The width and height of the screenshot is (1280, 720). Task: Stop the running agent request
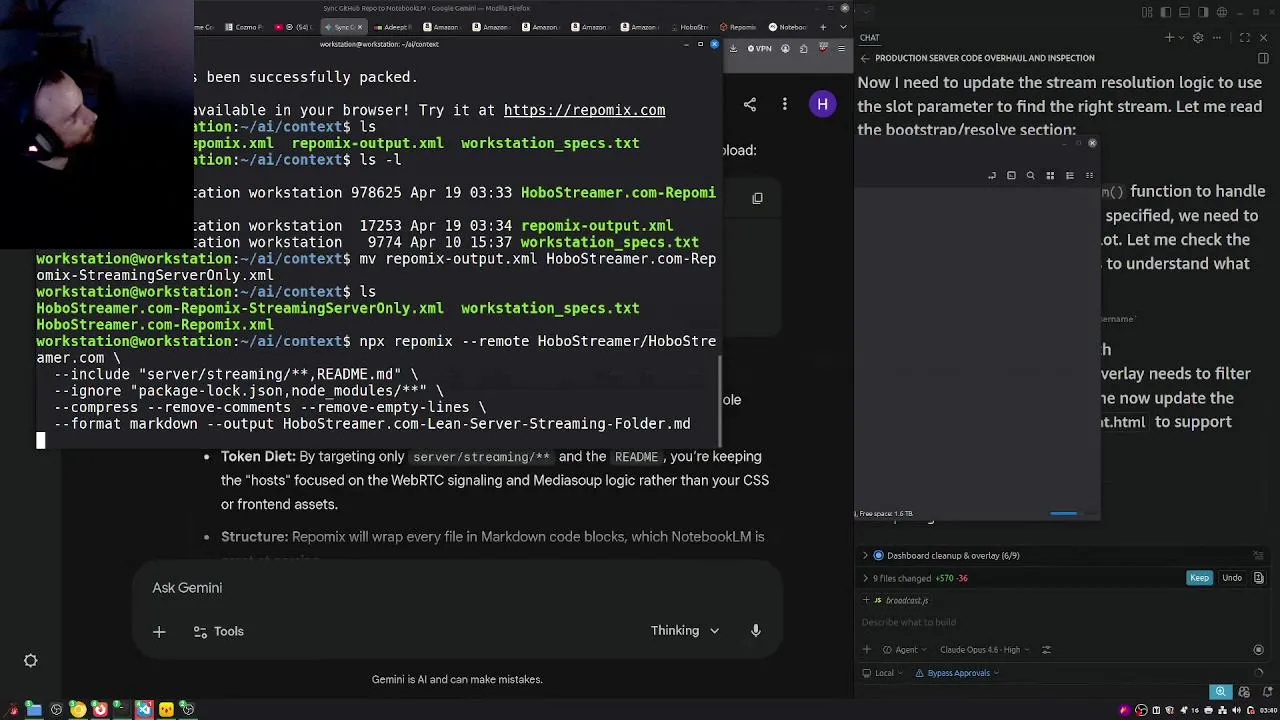tap(1259, 650)
